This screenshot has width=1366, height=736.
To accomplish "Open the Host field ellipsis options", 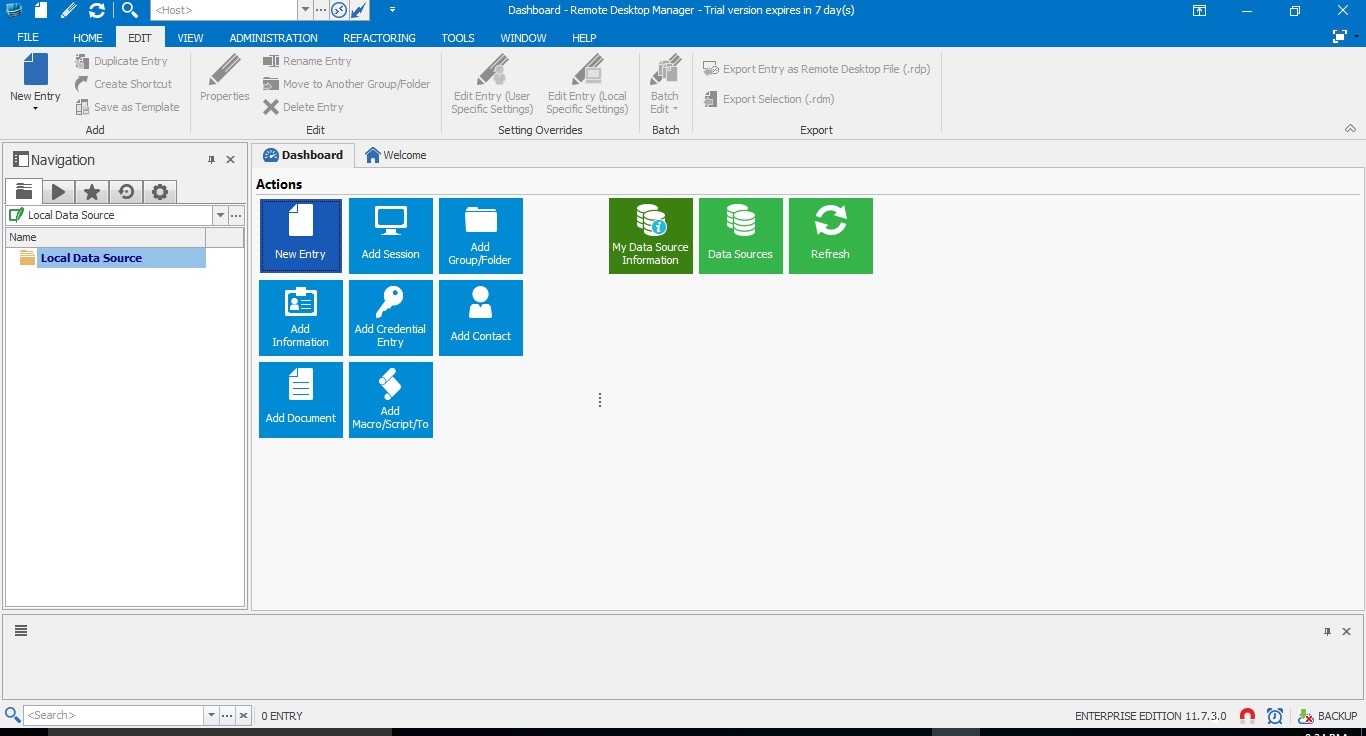I will tap(321, 10).
